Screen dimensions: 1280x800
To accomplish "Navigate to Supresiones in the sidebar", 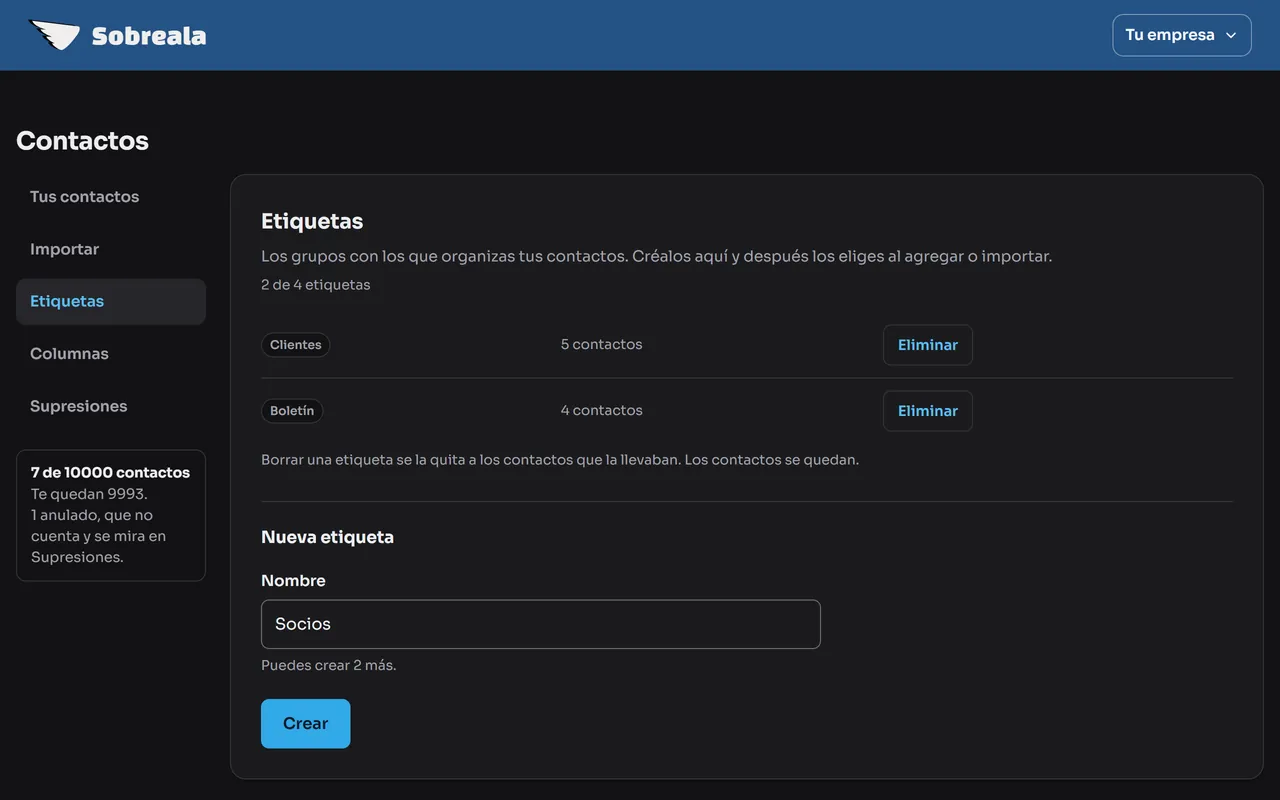I will pos(111,406).
